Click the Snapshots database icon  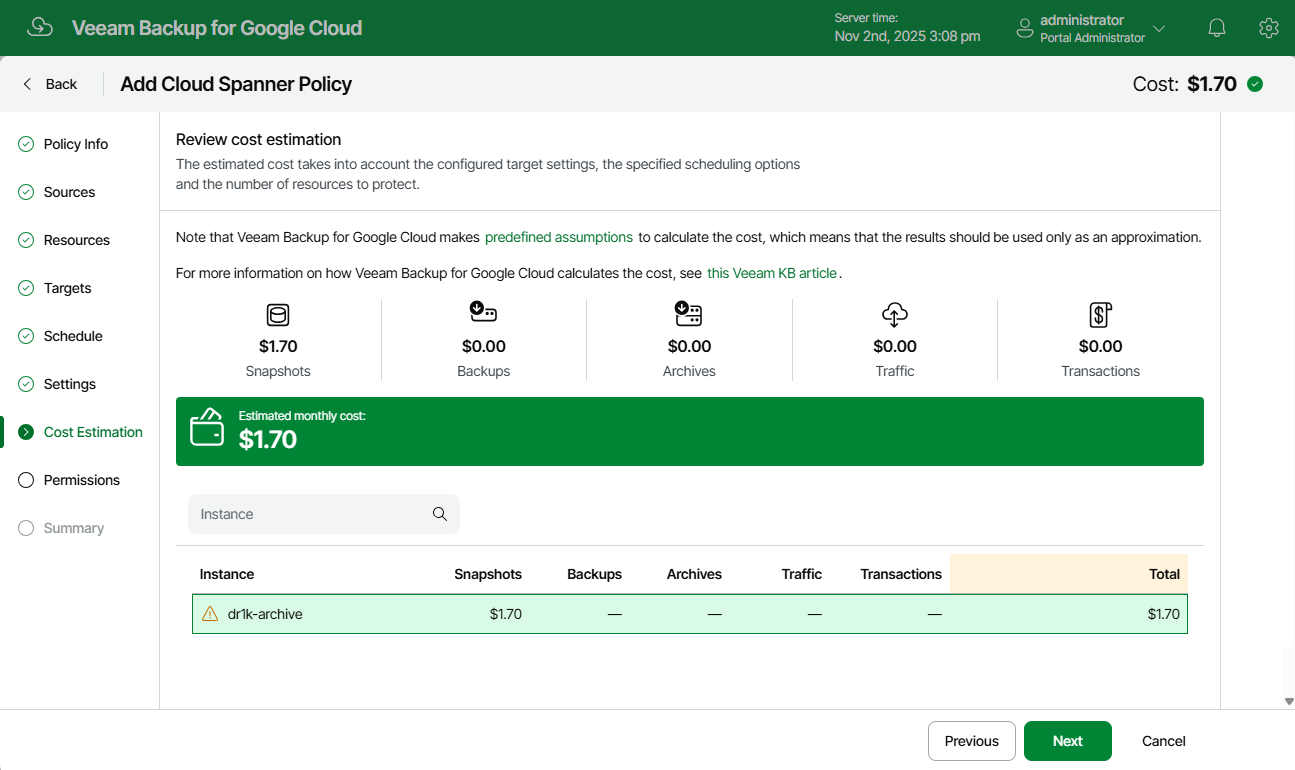click(x=278, y=315)
